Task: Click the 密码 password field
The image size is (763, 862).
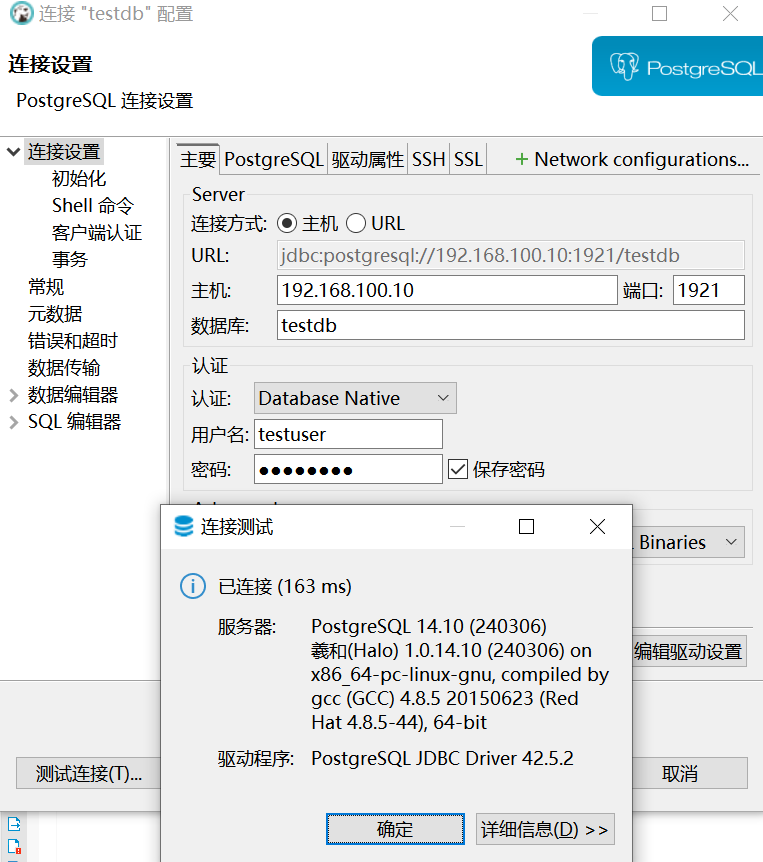Action: pyautogui.click(x=348, y=469)
